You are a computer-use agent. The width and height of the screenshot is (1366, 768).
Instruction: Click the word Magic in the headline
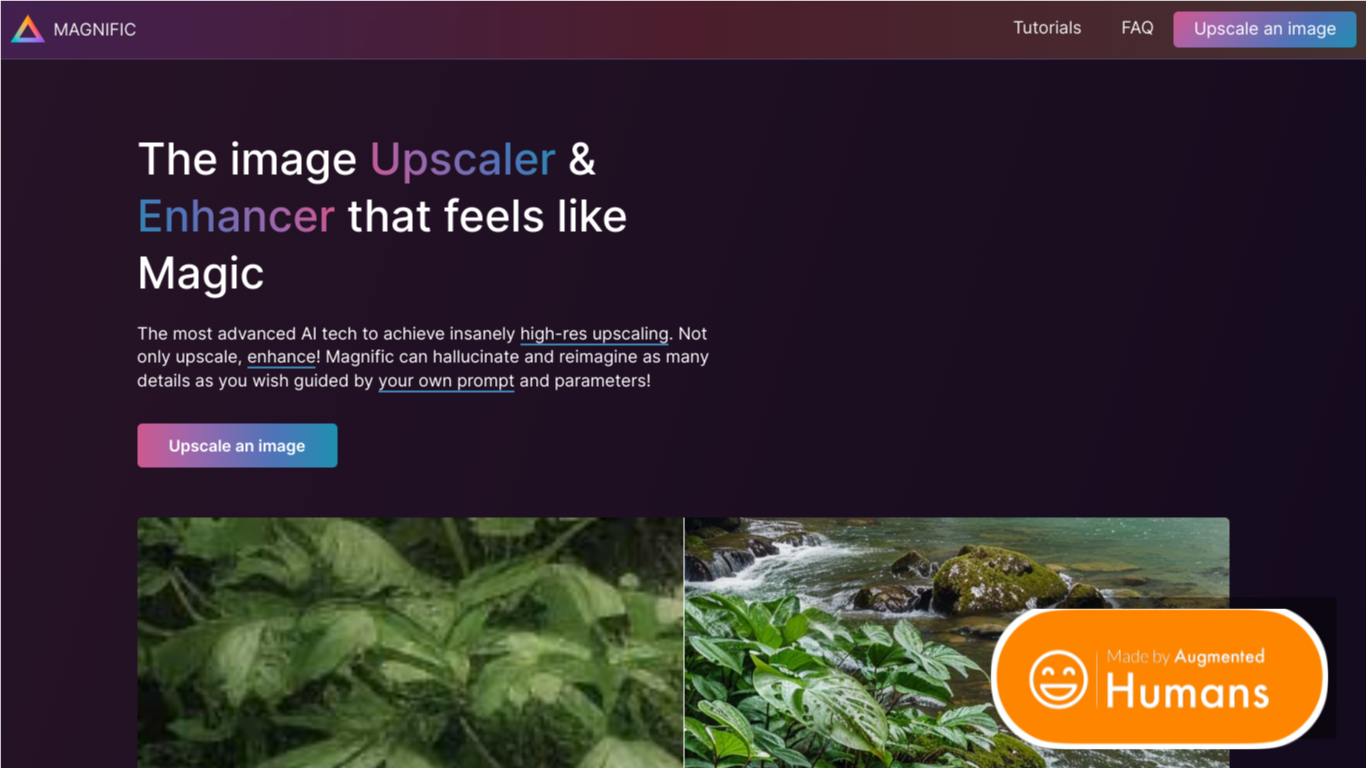(201, 273)
